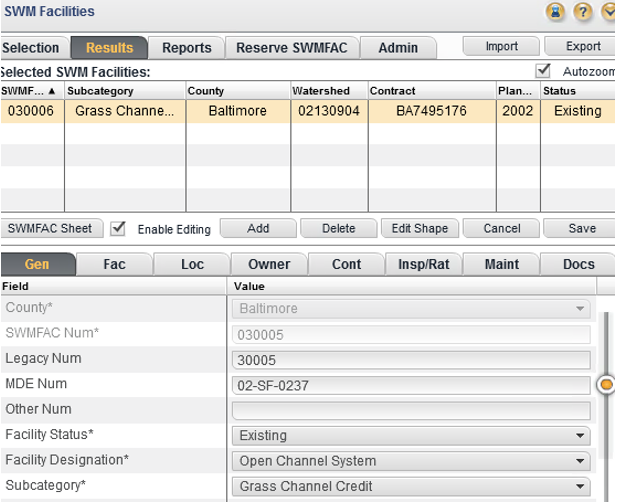The height and width of the screenshot is (504, 619).
Task: Sort by the SWMF column header
Action: (32, 91)
